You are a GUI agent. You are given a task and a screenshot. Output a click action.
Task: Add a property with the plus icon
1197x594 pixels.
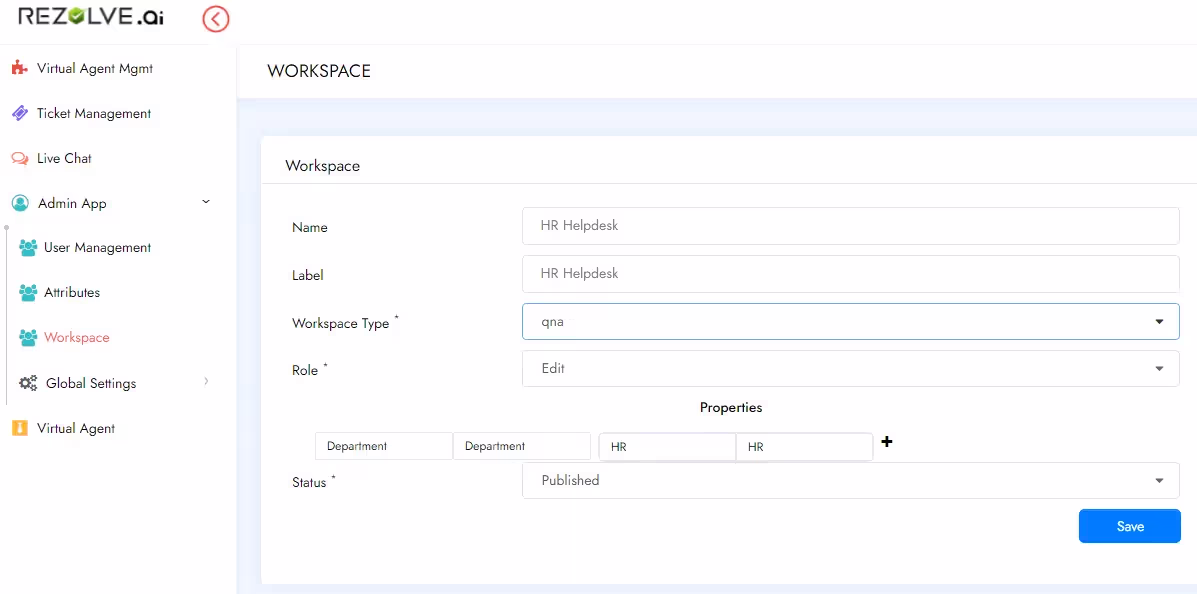[x=886, y=441]
